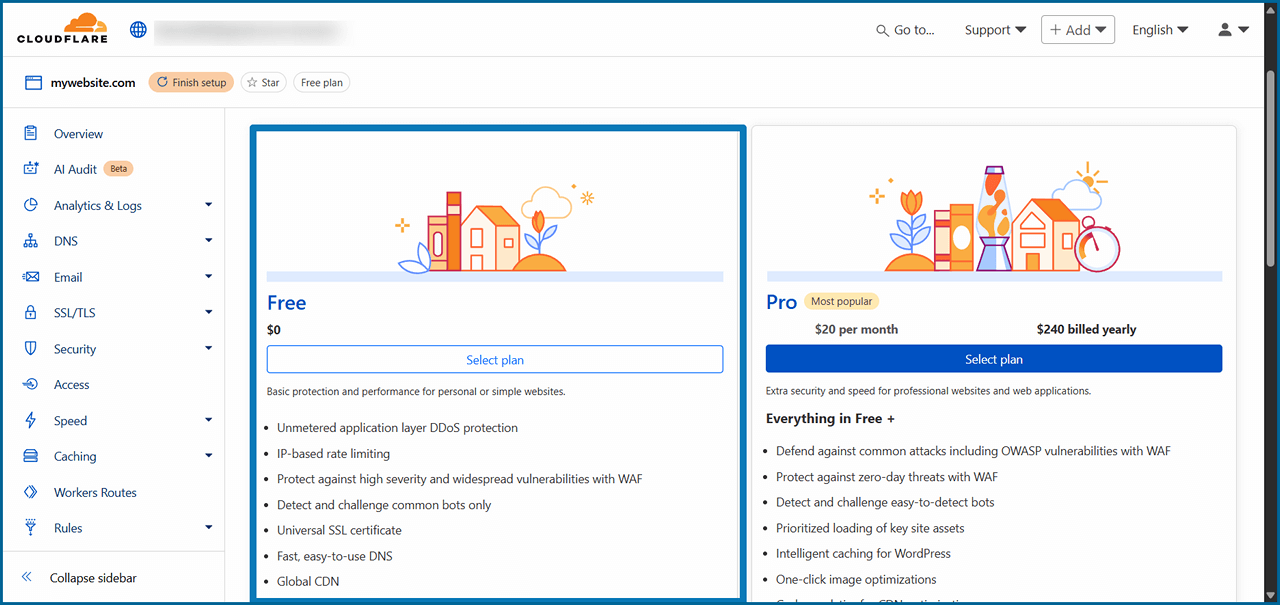Click the Go to... search field
The height and width of the screenshot is (605, 1280).
click(x=905, y=30)
